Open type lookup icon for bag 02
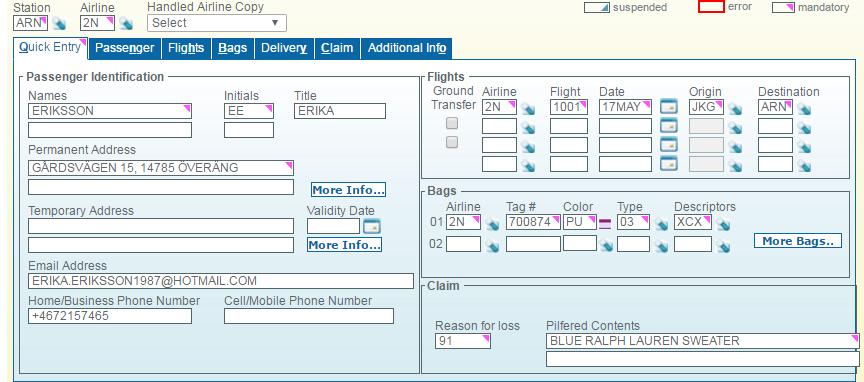Screen dimensions: 864x382 pos(661,246)
